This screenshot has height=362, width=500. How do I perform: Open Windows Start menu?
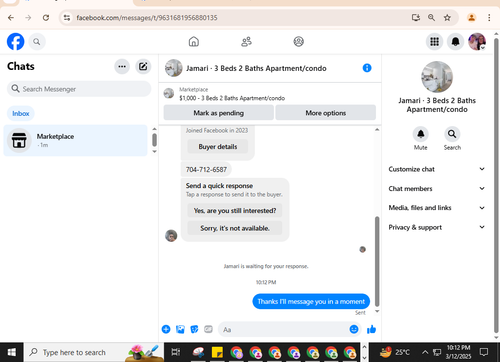tap(12, 352)
